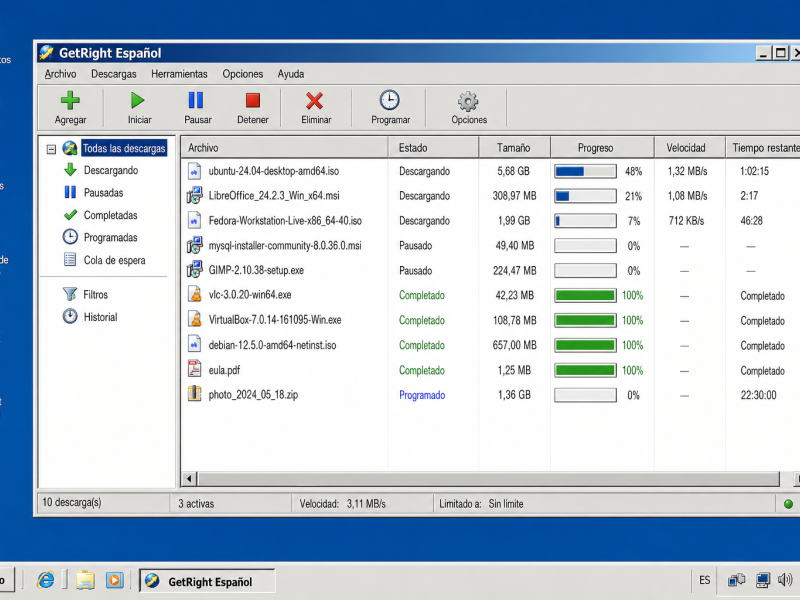Click the ES language indicator in the tray
This screenshot has width=800, height=600.
click(704, 580)
